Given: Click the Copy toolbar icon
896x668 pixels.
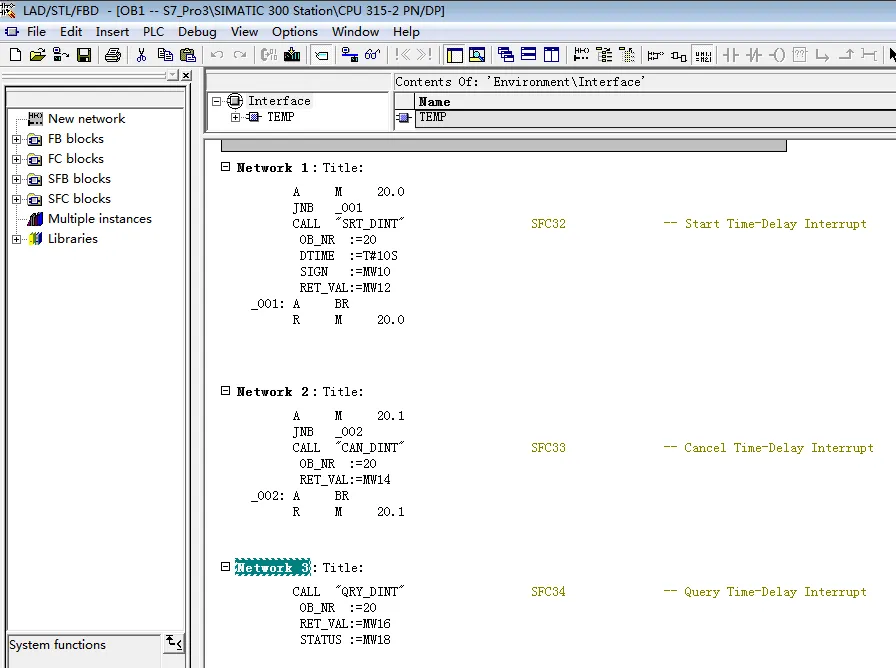Looking at the screenshot, I should (x=165, y=55).
